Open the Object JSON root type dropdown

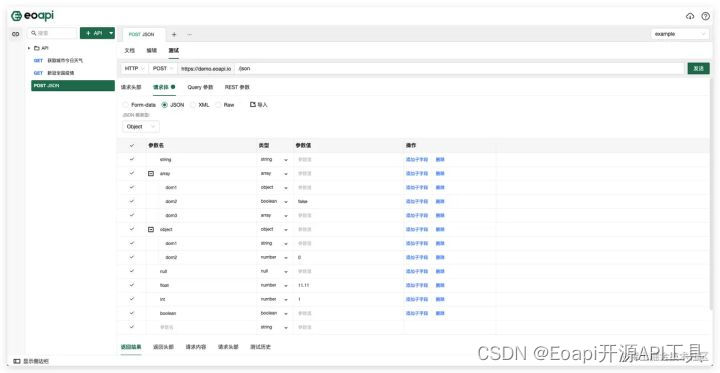point(141,126)
